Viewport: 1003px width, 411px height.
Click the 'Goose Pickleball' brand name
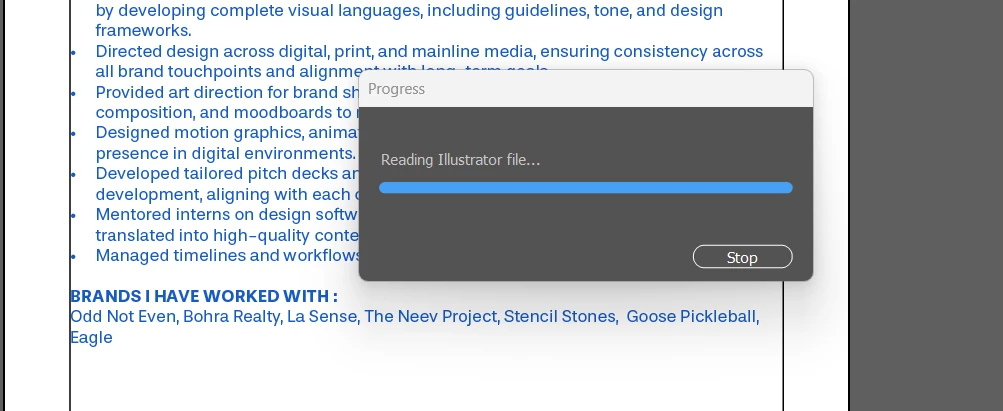[x=692, y=317]
